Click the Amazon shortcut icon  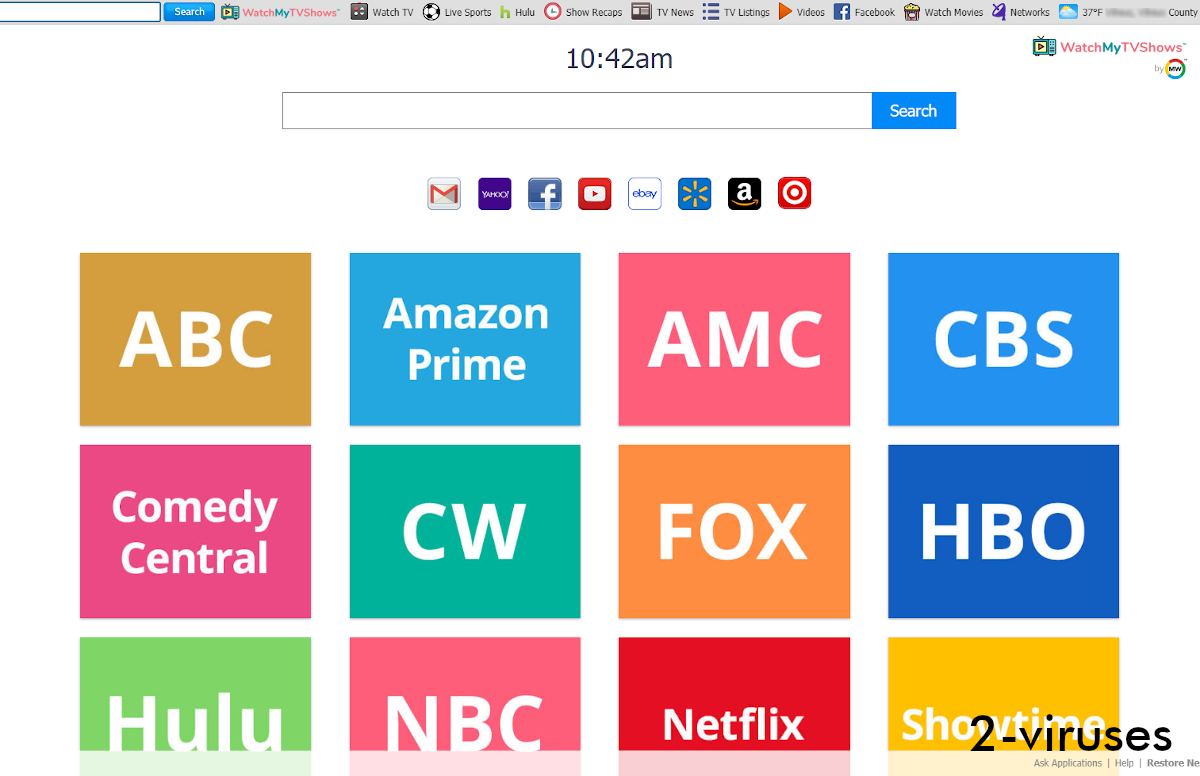[744, 193]
